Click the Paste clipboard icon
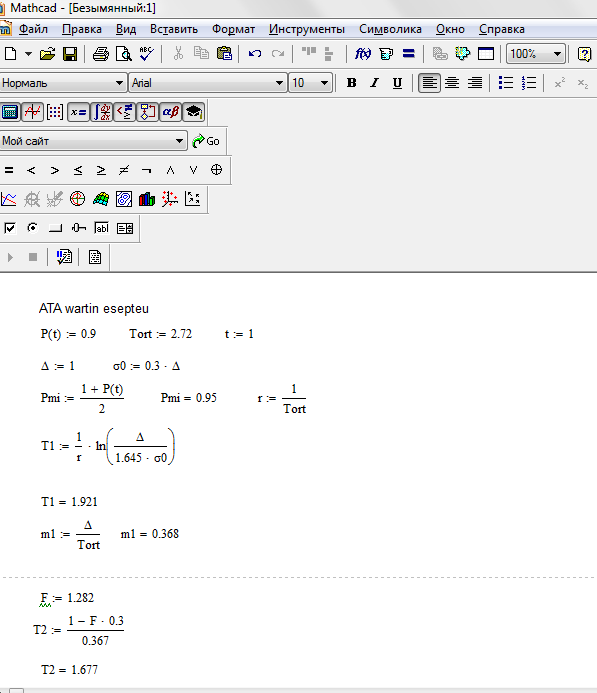 pyautogui.click(x=224, y=53)
